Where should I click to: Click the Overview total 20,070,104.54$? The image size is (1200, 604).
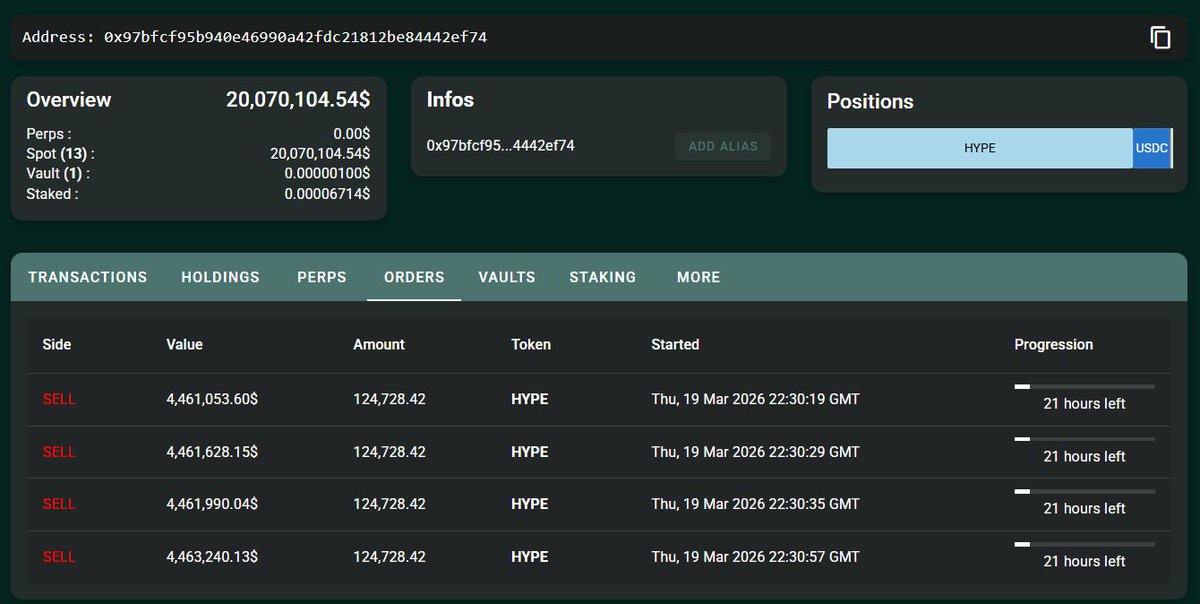coord(298,100)
